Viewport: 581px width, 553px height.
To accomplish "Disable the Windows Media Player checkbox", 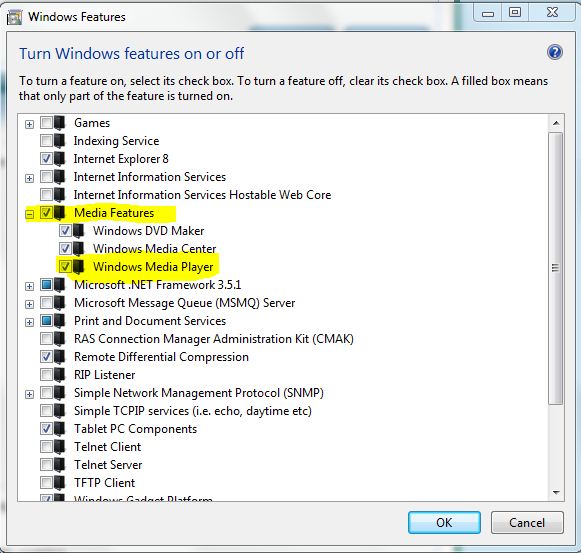I will click(x=65, y=266).
